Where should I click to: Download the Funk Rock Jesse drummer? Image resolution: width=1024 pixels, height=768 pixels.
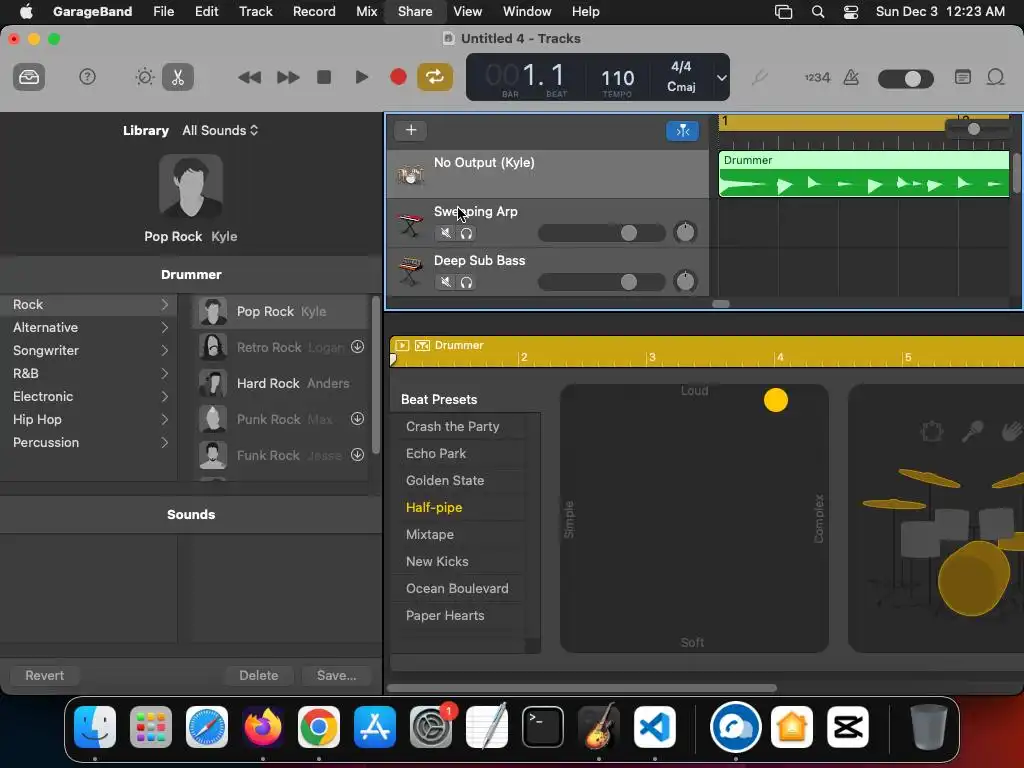point(357,455)
